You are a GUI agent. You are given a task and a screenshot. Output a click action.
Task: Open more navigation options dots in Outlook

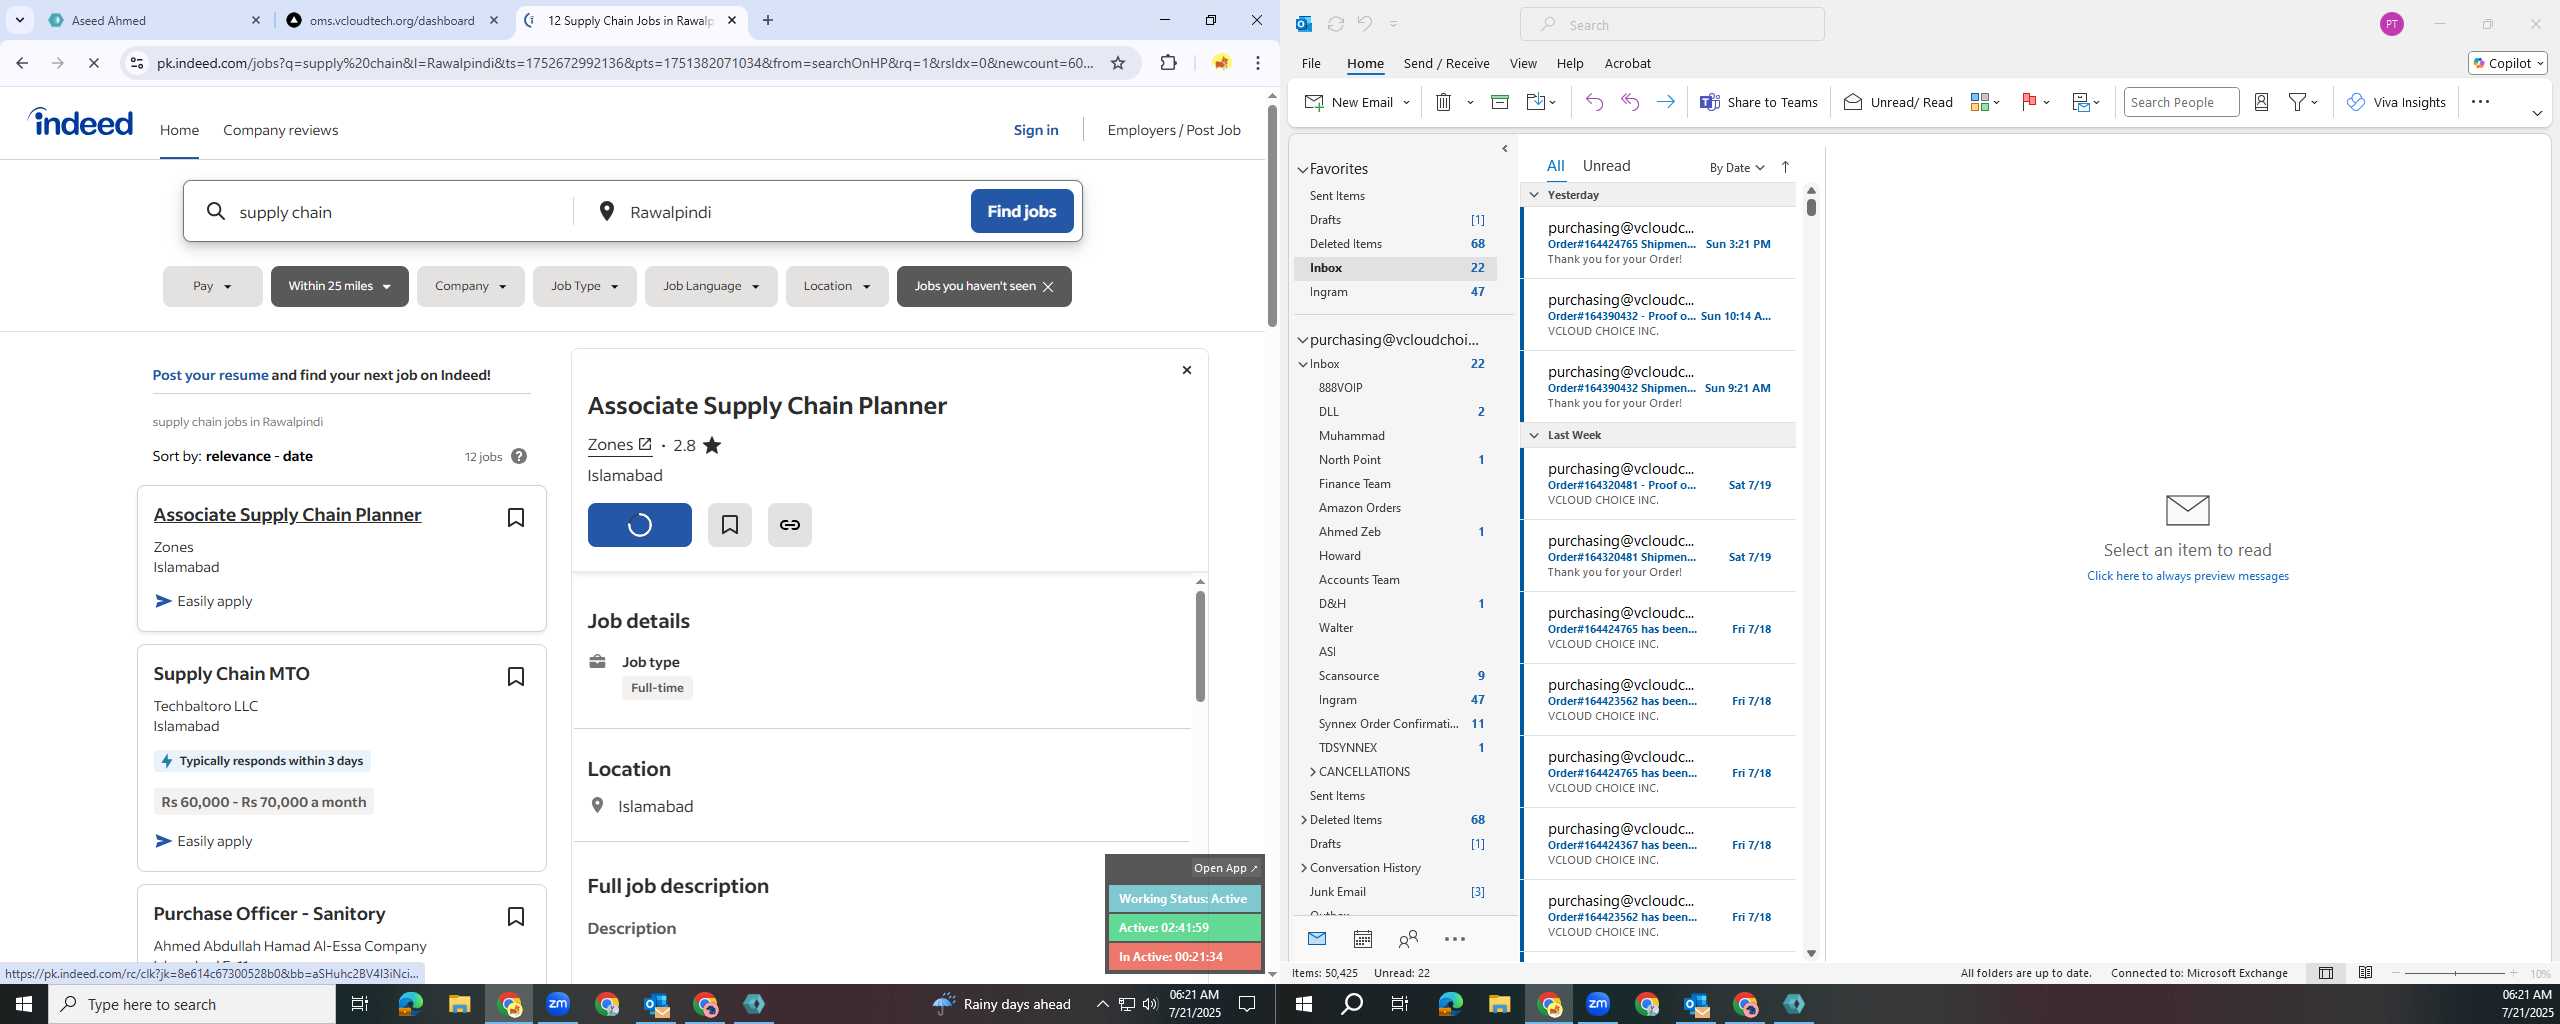[1455, 939]
